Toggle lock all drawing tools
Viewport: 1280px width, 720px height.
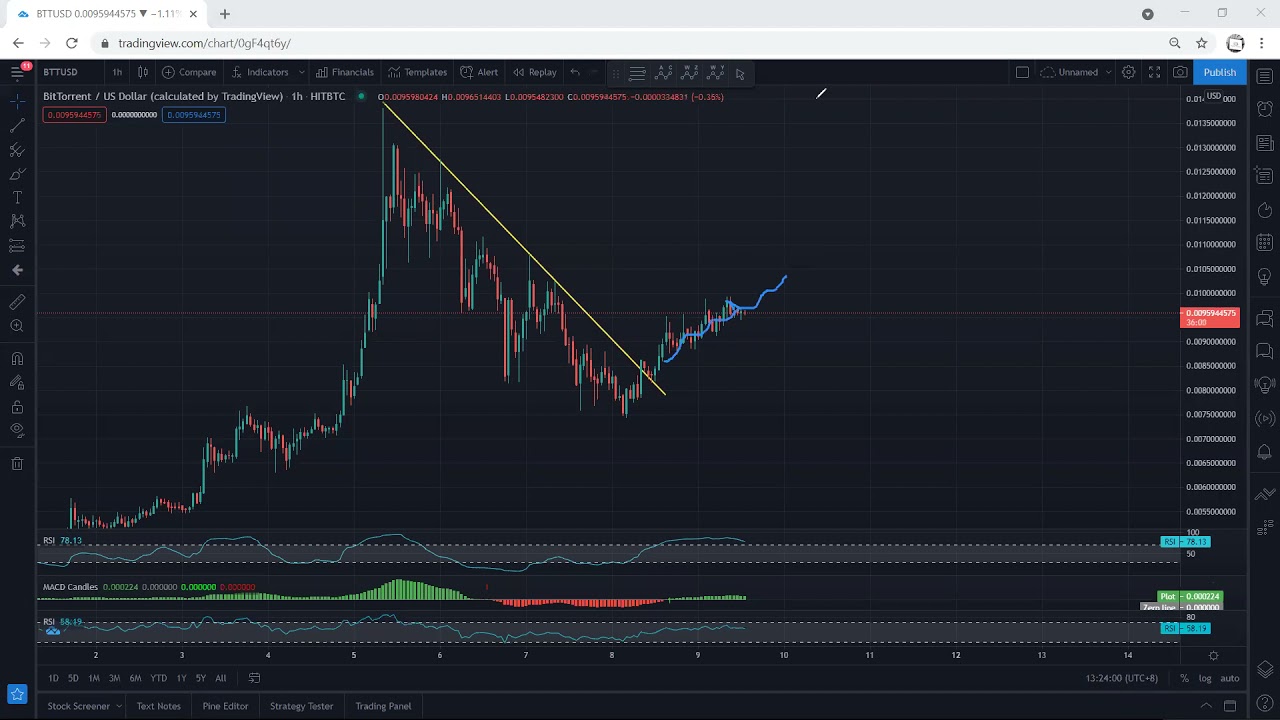[17, 407]
